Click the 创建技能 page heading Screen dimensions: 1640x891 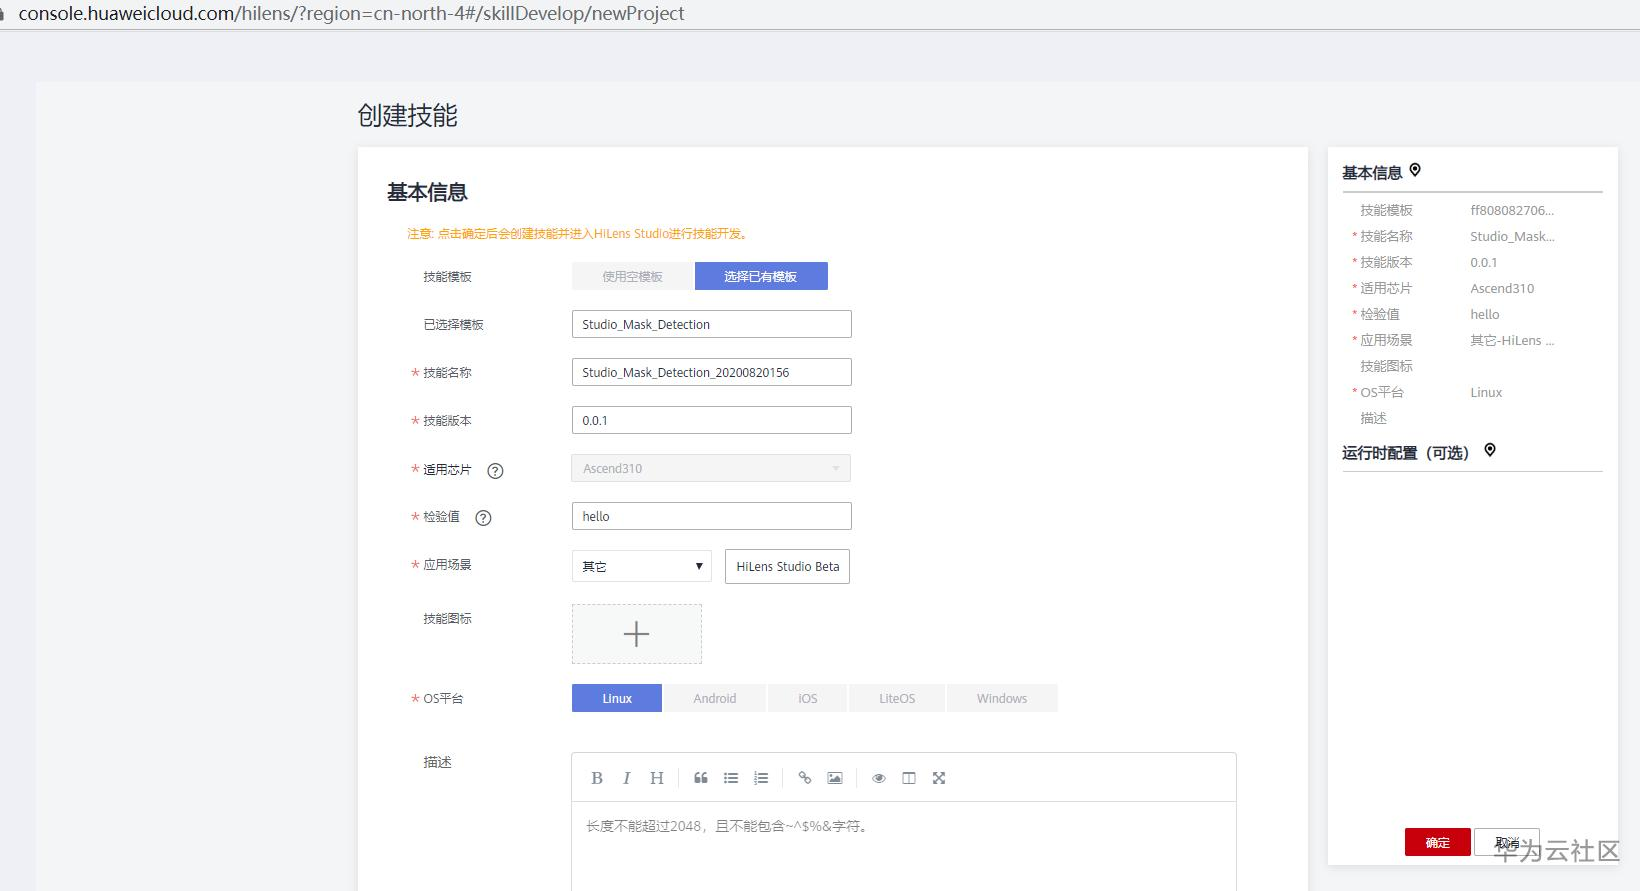coord(407,116)
